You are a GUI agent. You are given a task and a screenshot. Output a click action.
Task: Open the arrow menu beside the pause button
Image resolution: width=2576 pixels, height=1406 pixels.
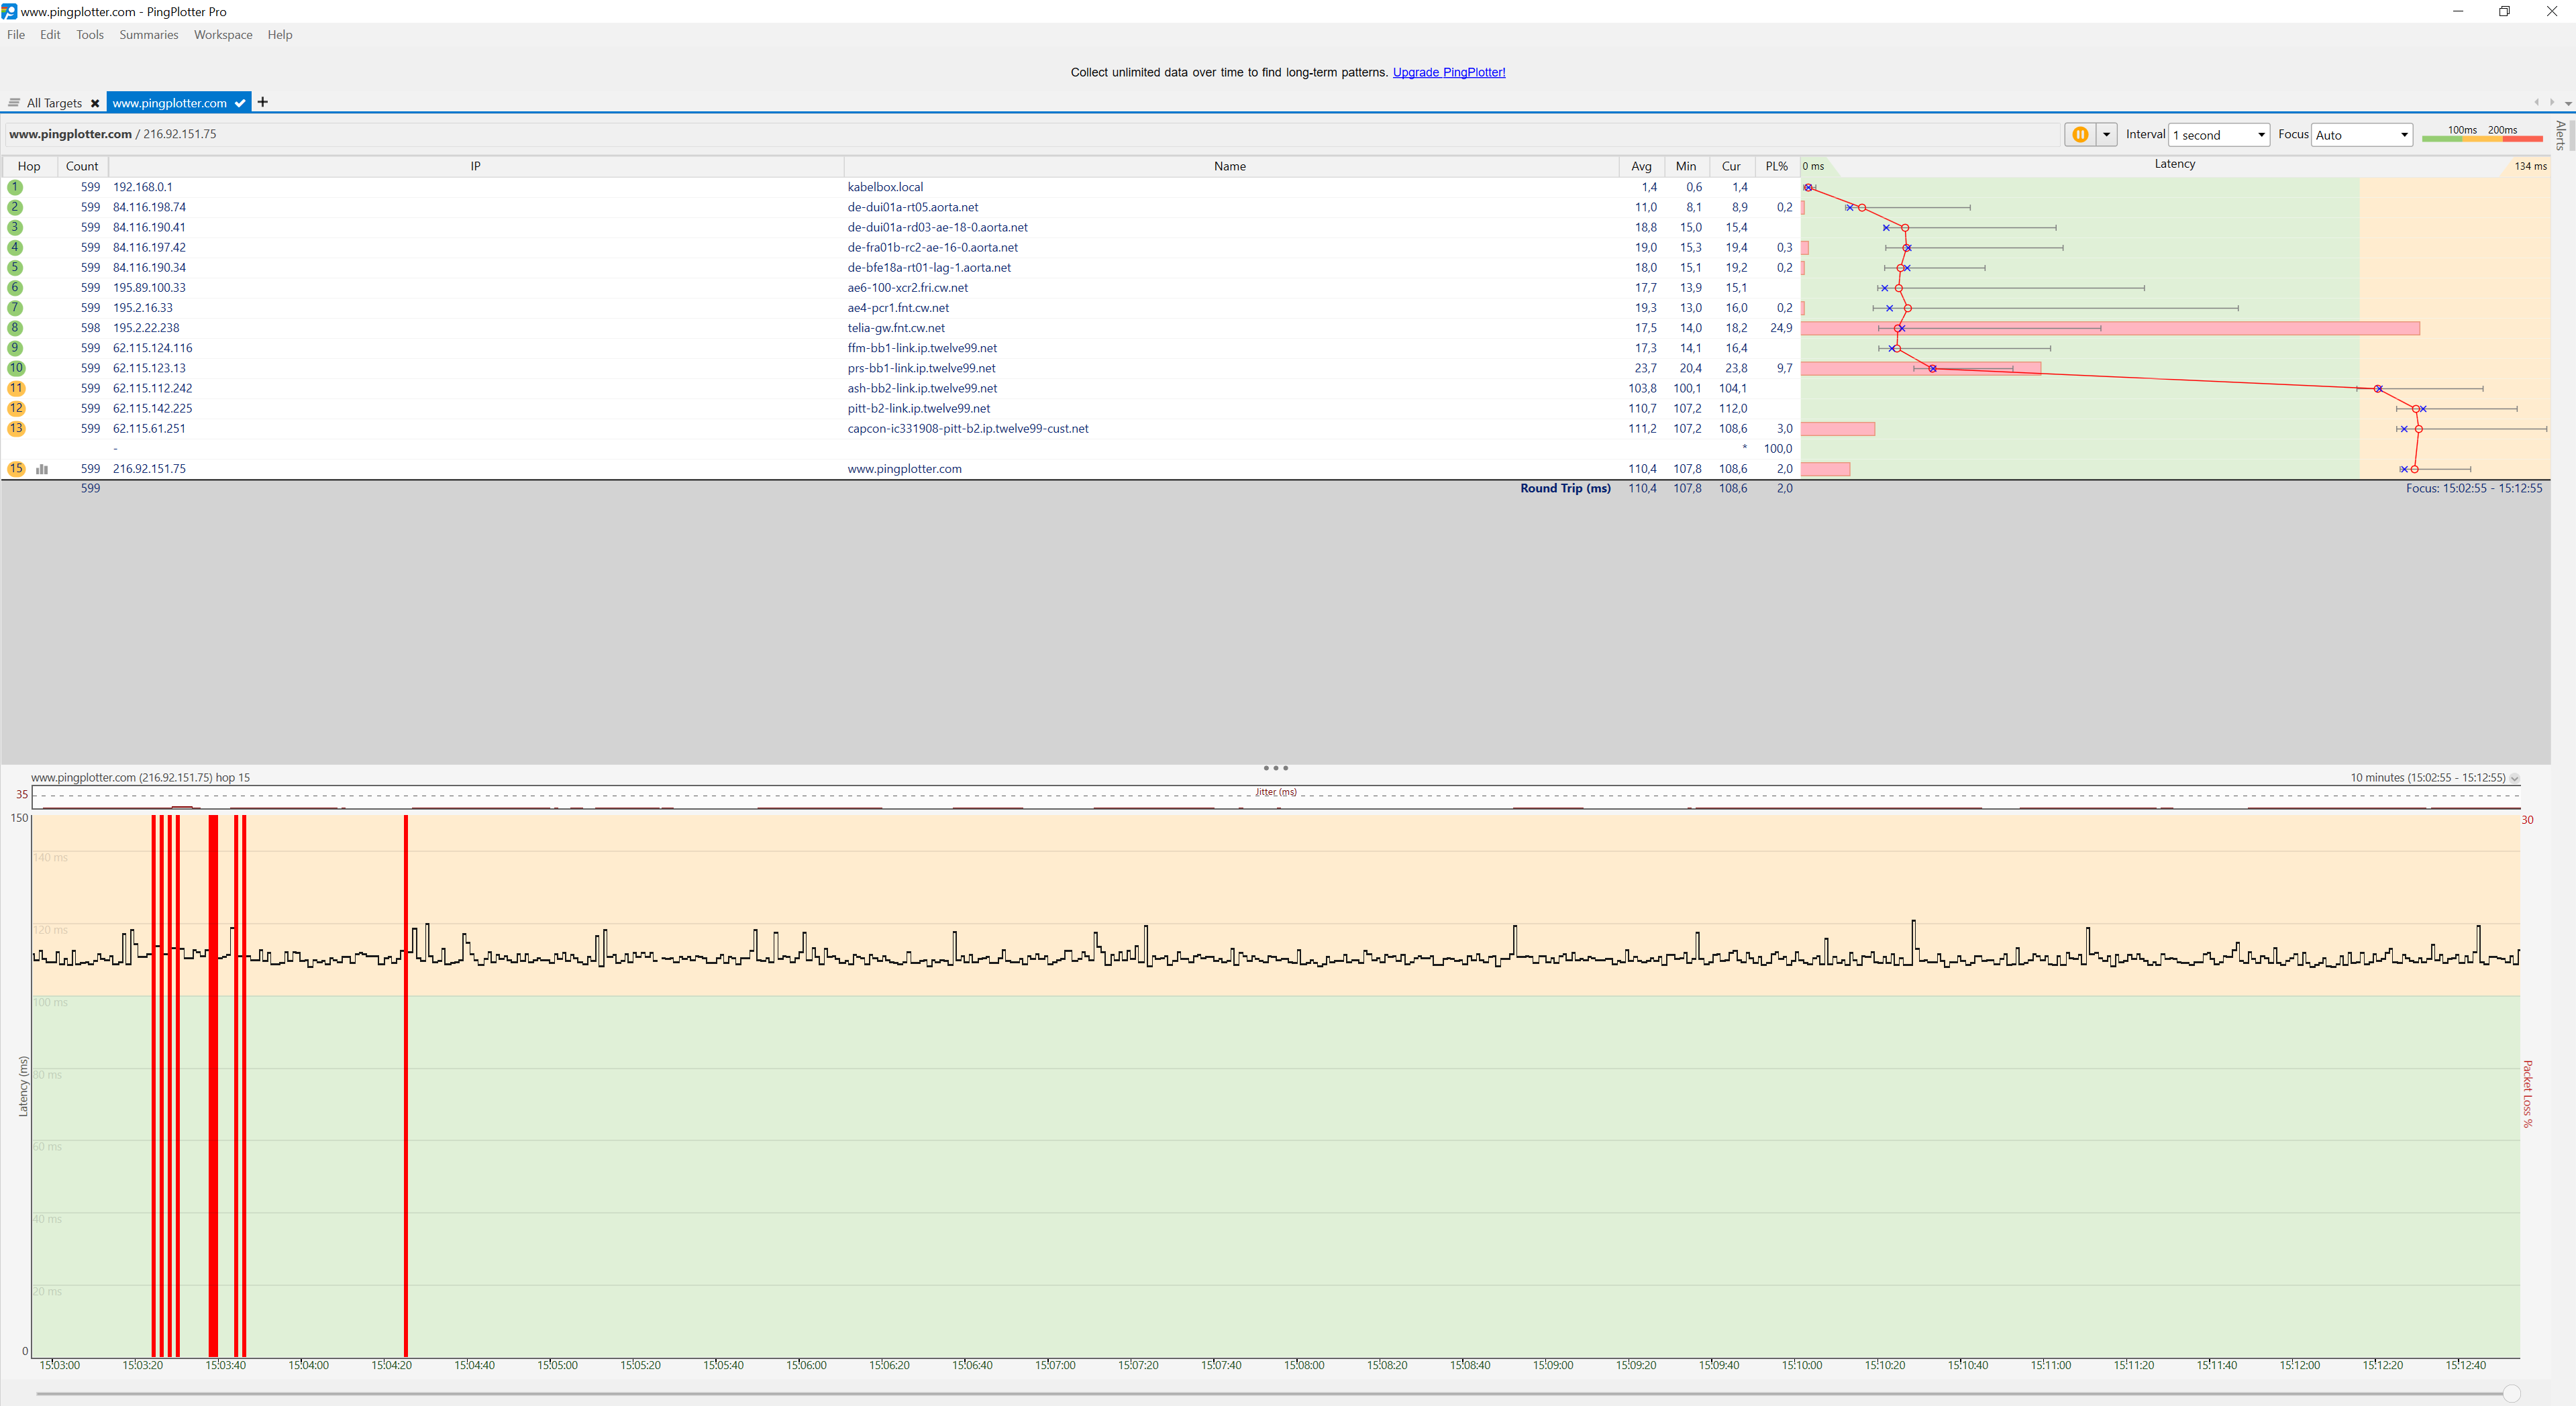point(2106,135)
